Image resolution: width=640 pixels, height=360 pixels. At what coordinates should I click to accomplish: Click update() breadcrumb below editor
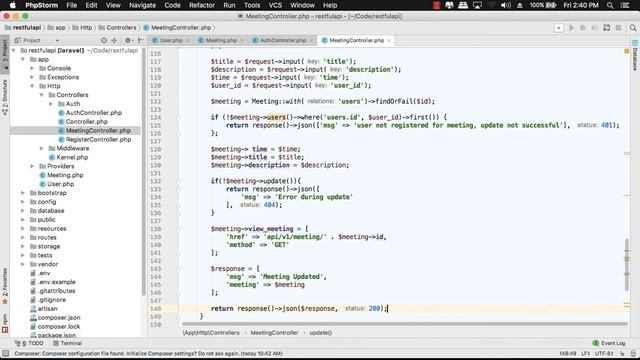(x=320, y=333)
